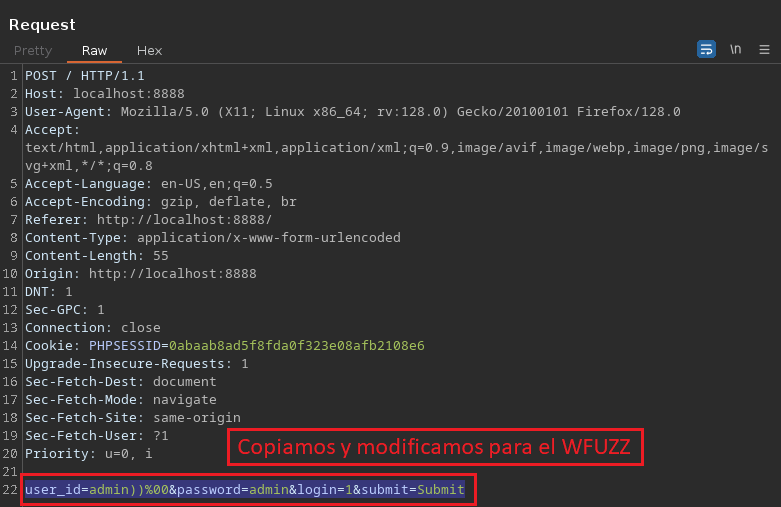Click line number 22 in the gutter
Screen dimensions: 781x507
point(10,489)
